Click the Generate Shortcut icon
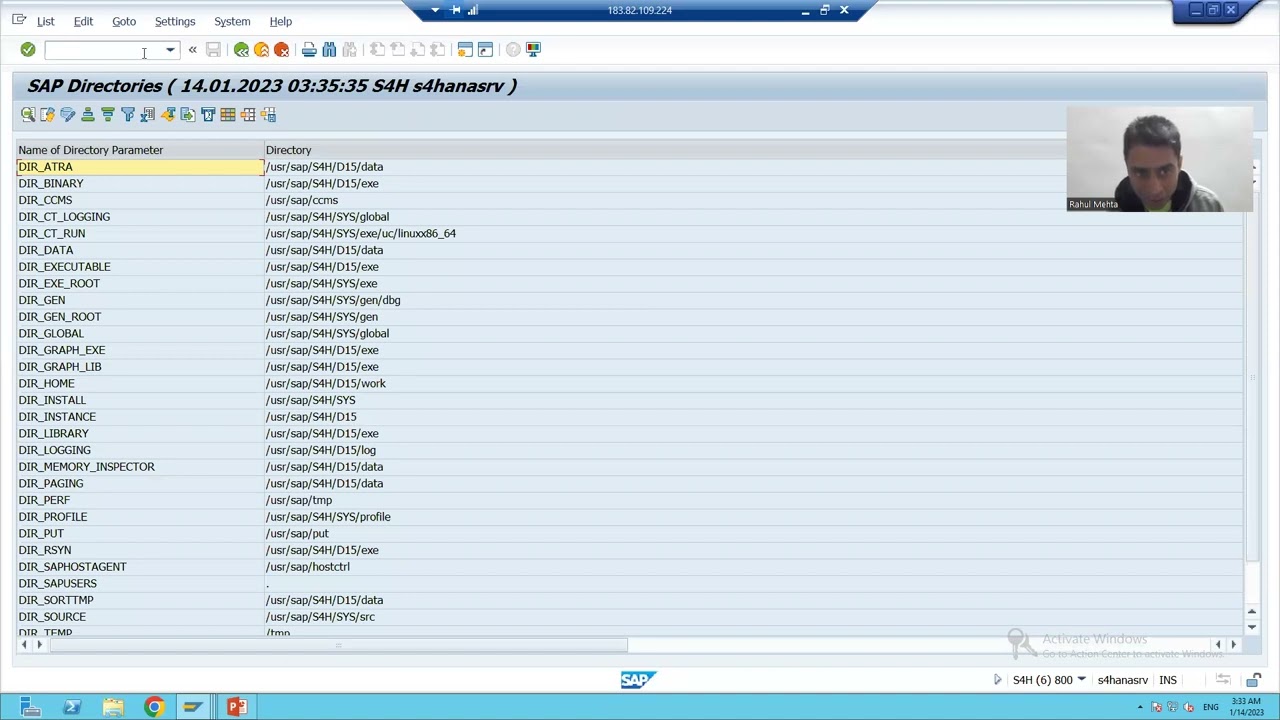Viewport: 1280px width, 720px height. (485, 50)
